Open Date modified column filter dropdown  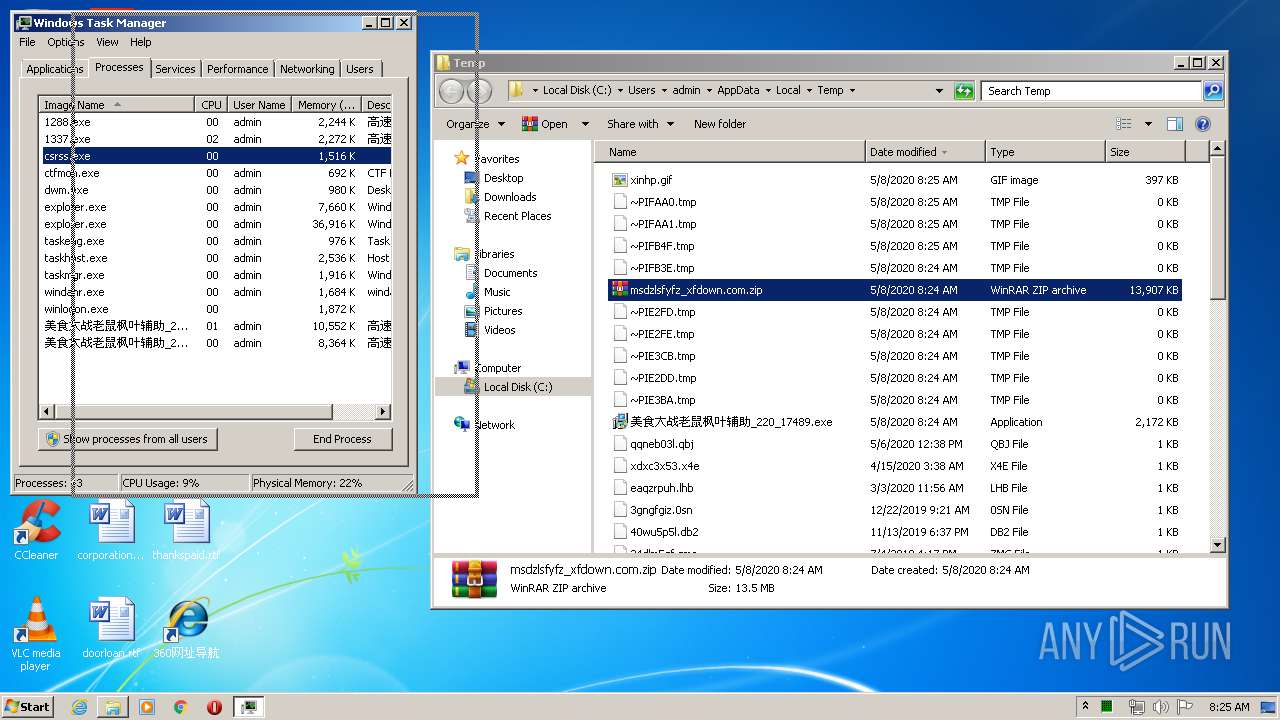coord(946,152)
